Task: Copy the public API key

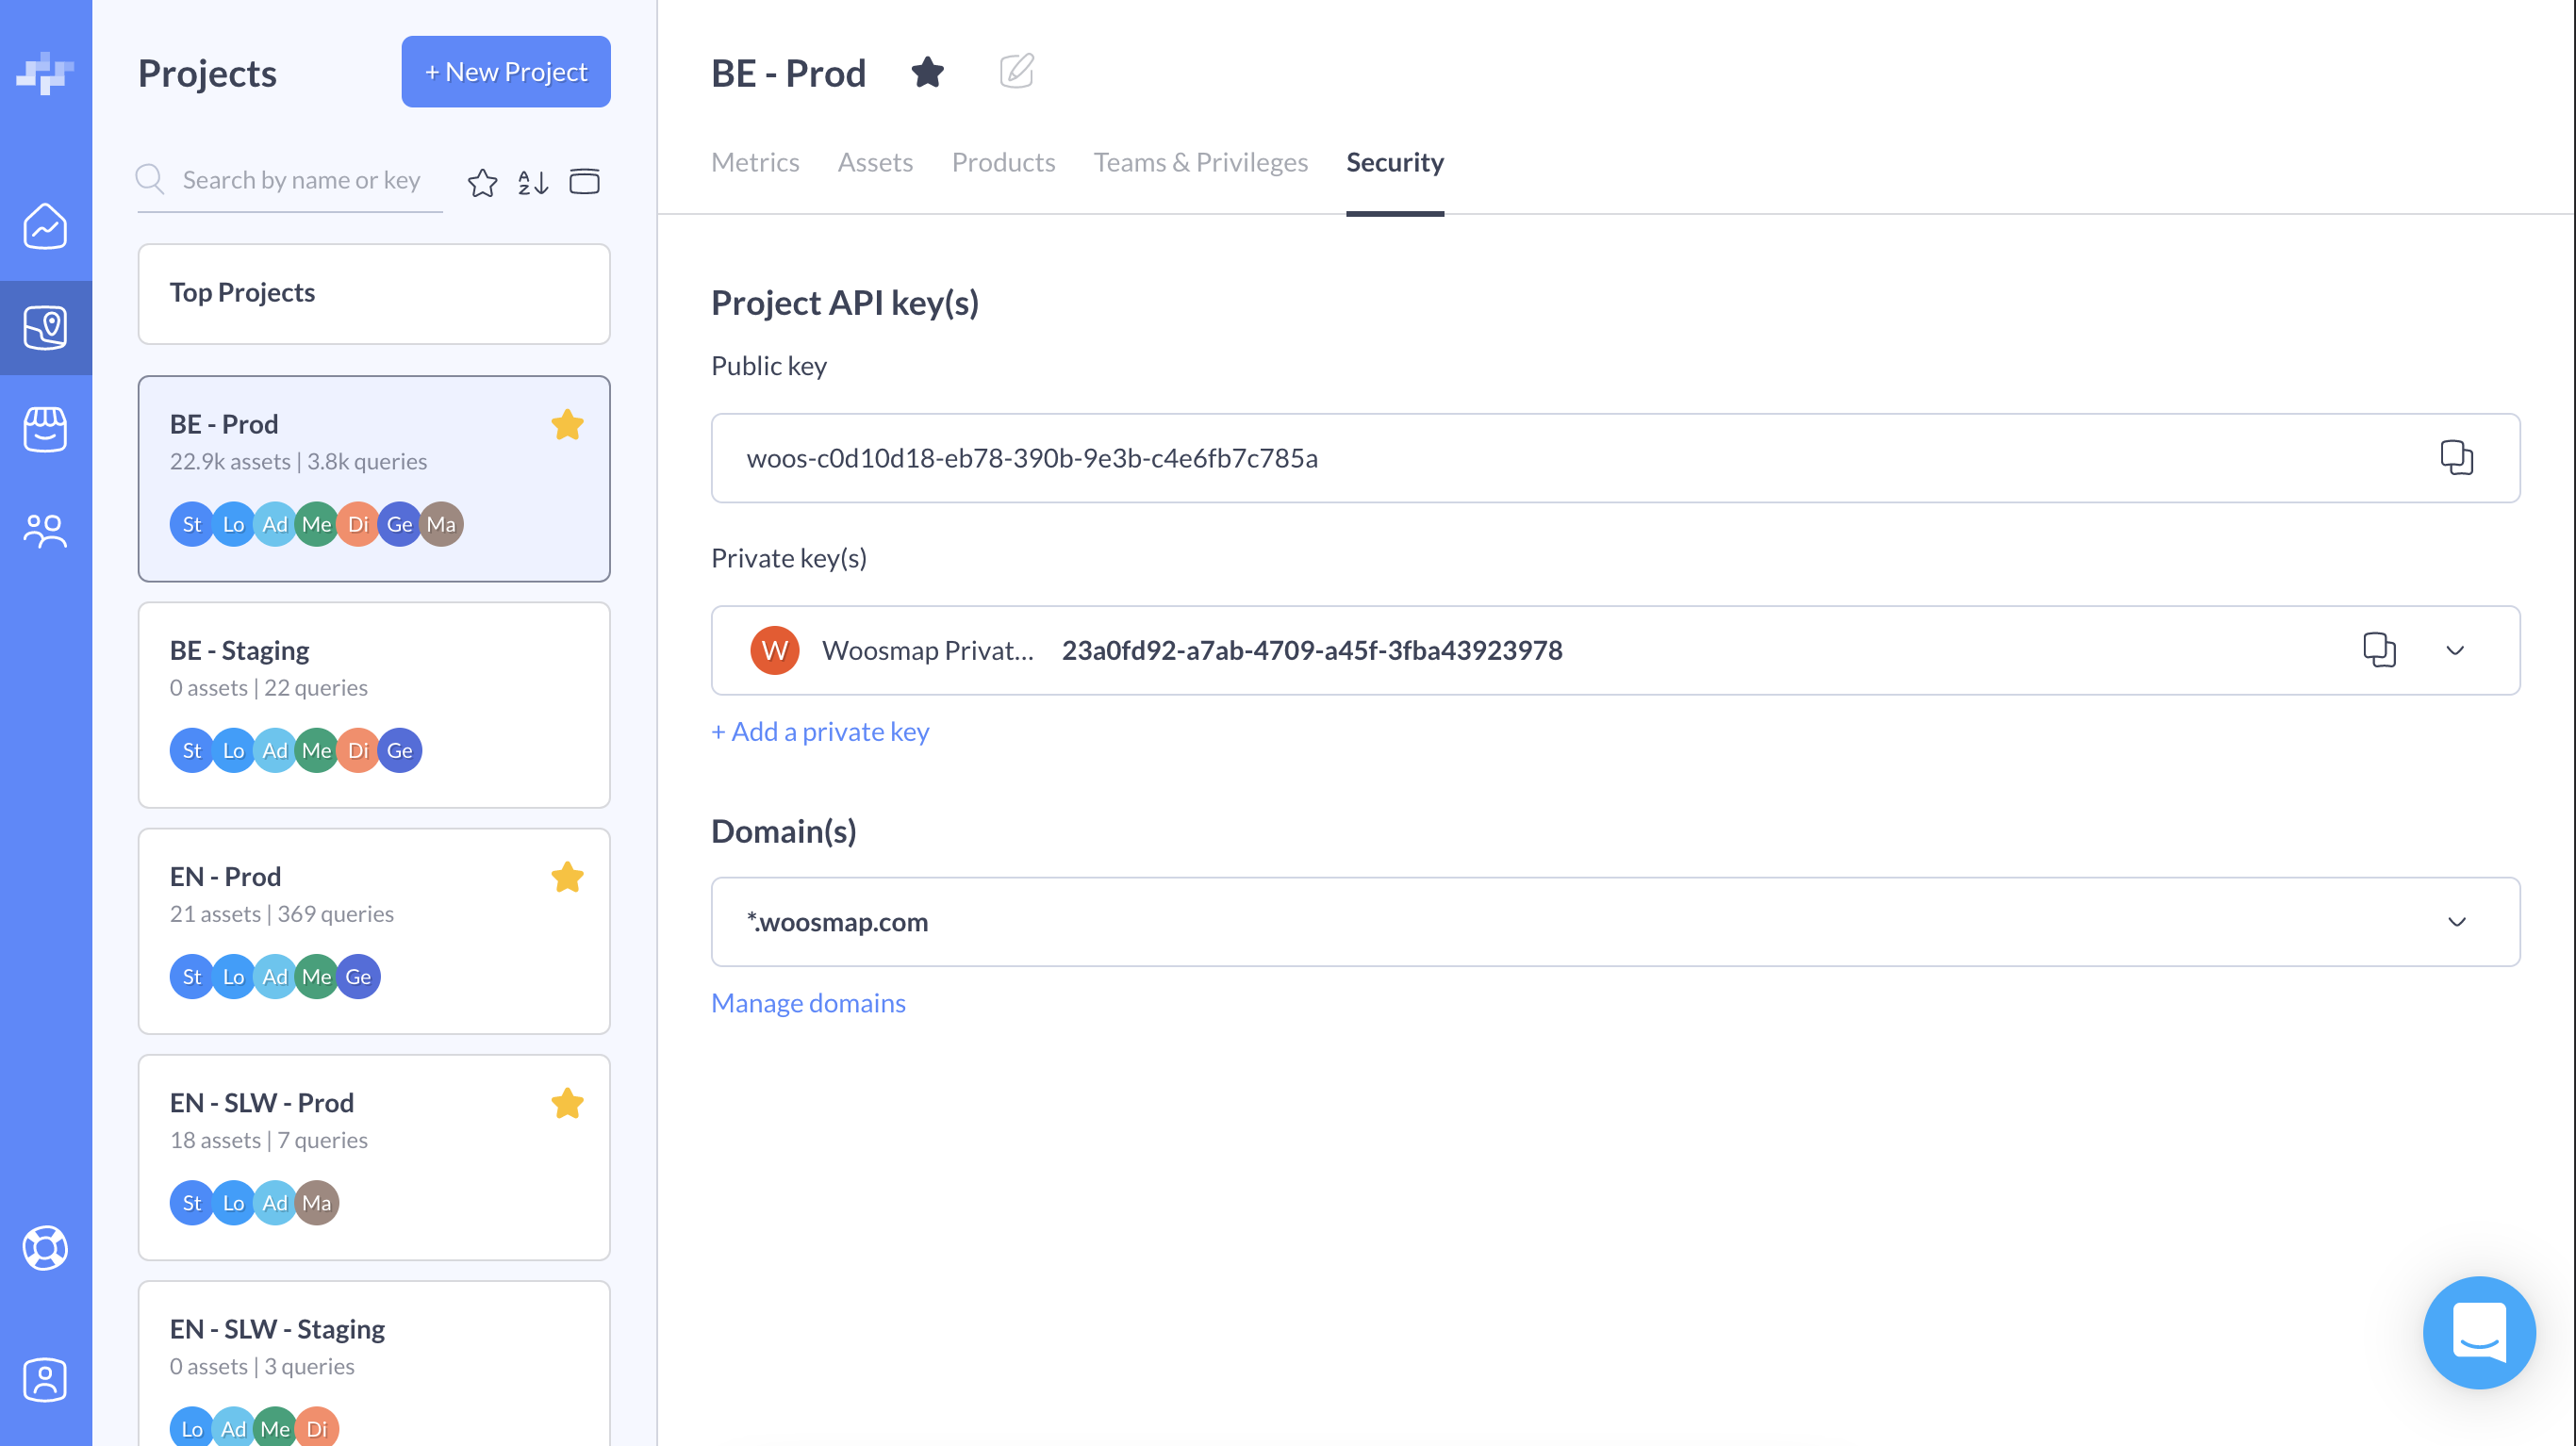Action: tap(2455, 458)
